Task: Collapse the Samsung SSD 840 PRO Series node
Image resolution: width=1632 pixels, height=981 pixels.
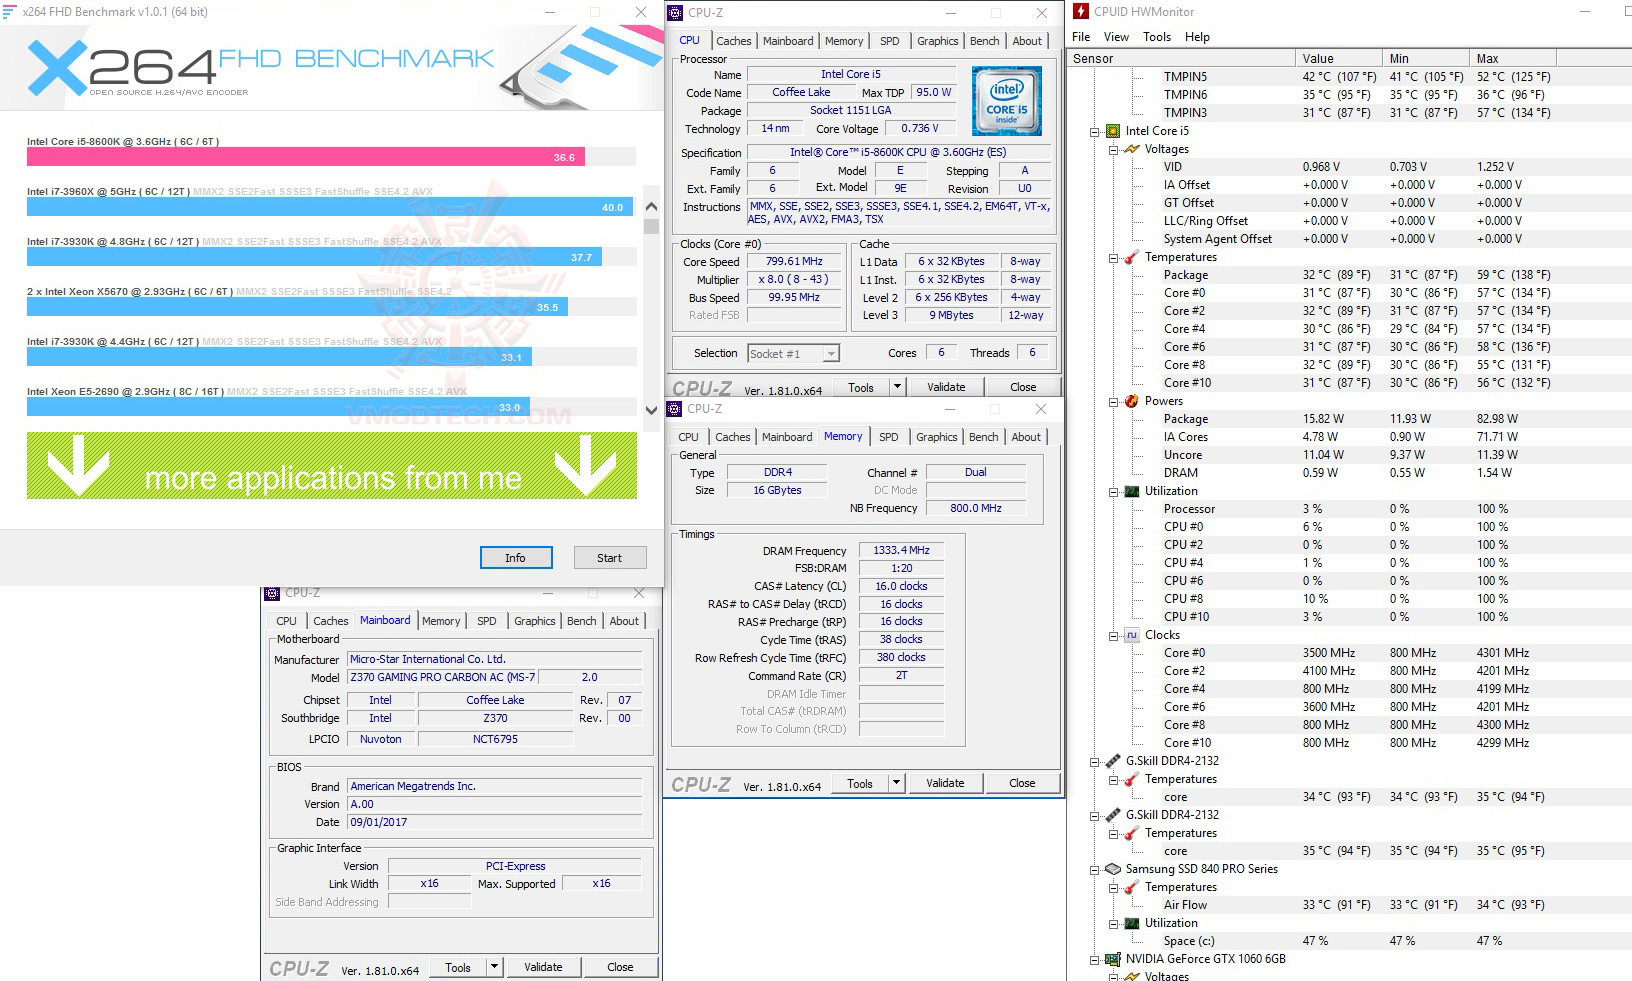Action: coord(1095,869)
